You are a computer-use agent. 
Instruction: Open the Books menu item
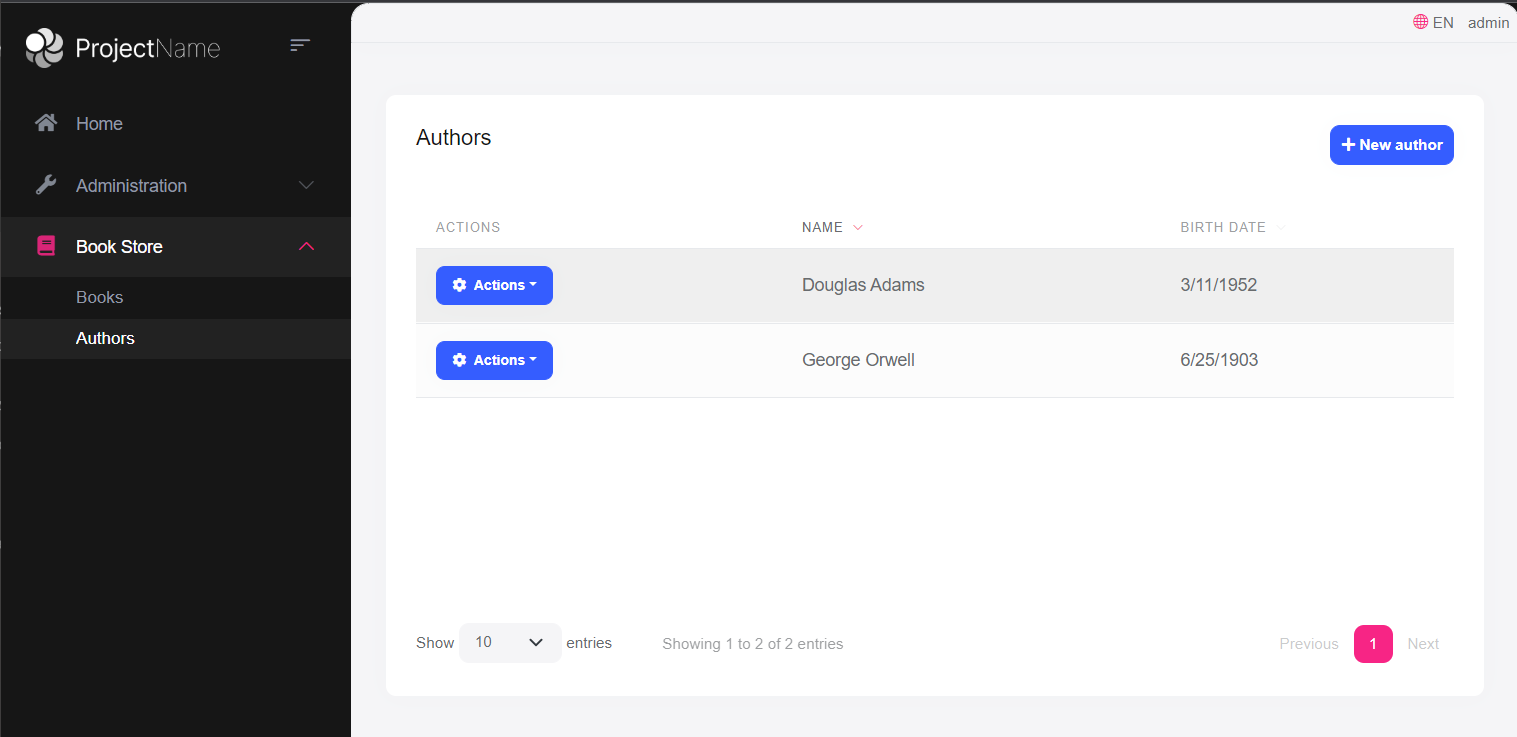100,298
